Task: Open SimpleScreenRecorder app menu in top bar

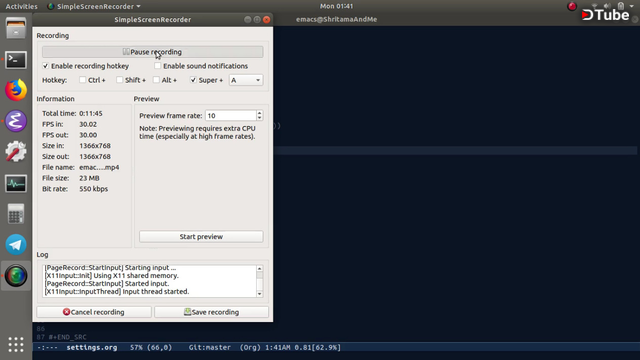Action: (x=94, y=6)
